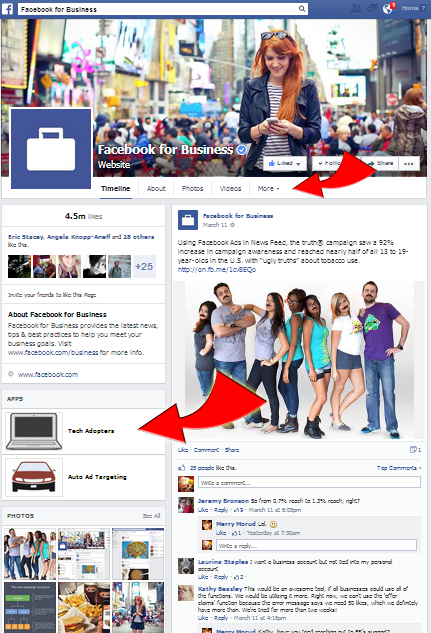This screenshot has width=431, height=633.
Task: Open the Top Comments sort dropdown
Action: (399, 468)
